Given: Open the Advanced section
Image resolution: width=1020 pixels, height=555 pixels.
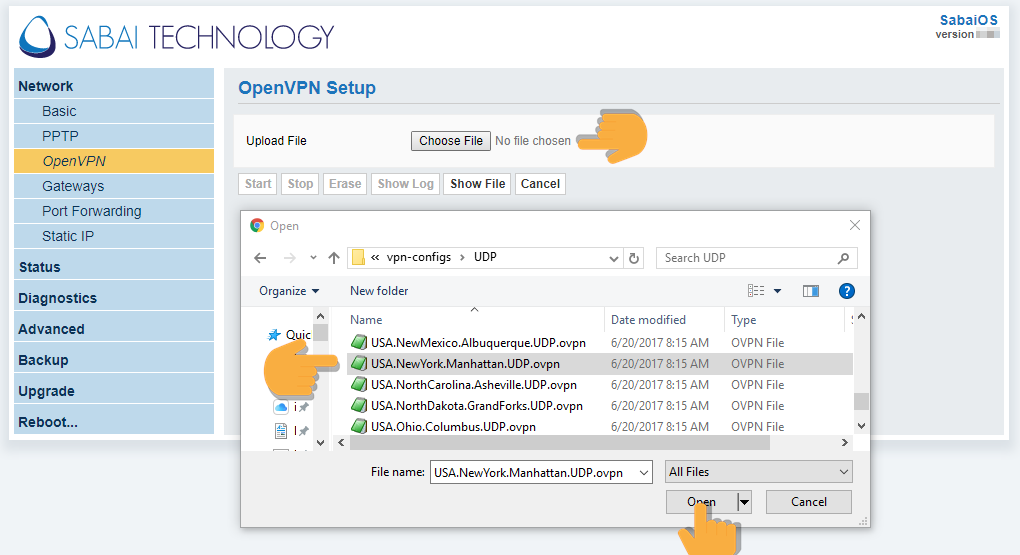Looking at the screenshot, I should coord(114,329).
